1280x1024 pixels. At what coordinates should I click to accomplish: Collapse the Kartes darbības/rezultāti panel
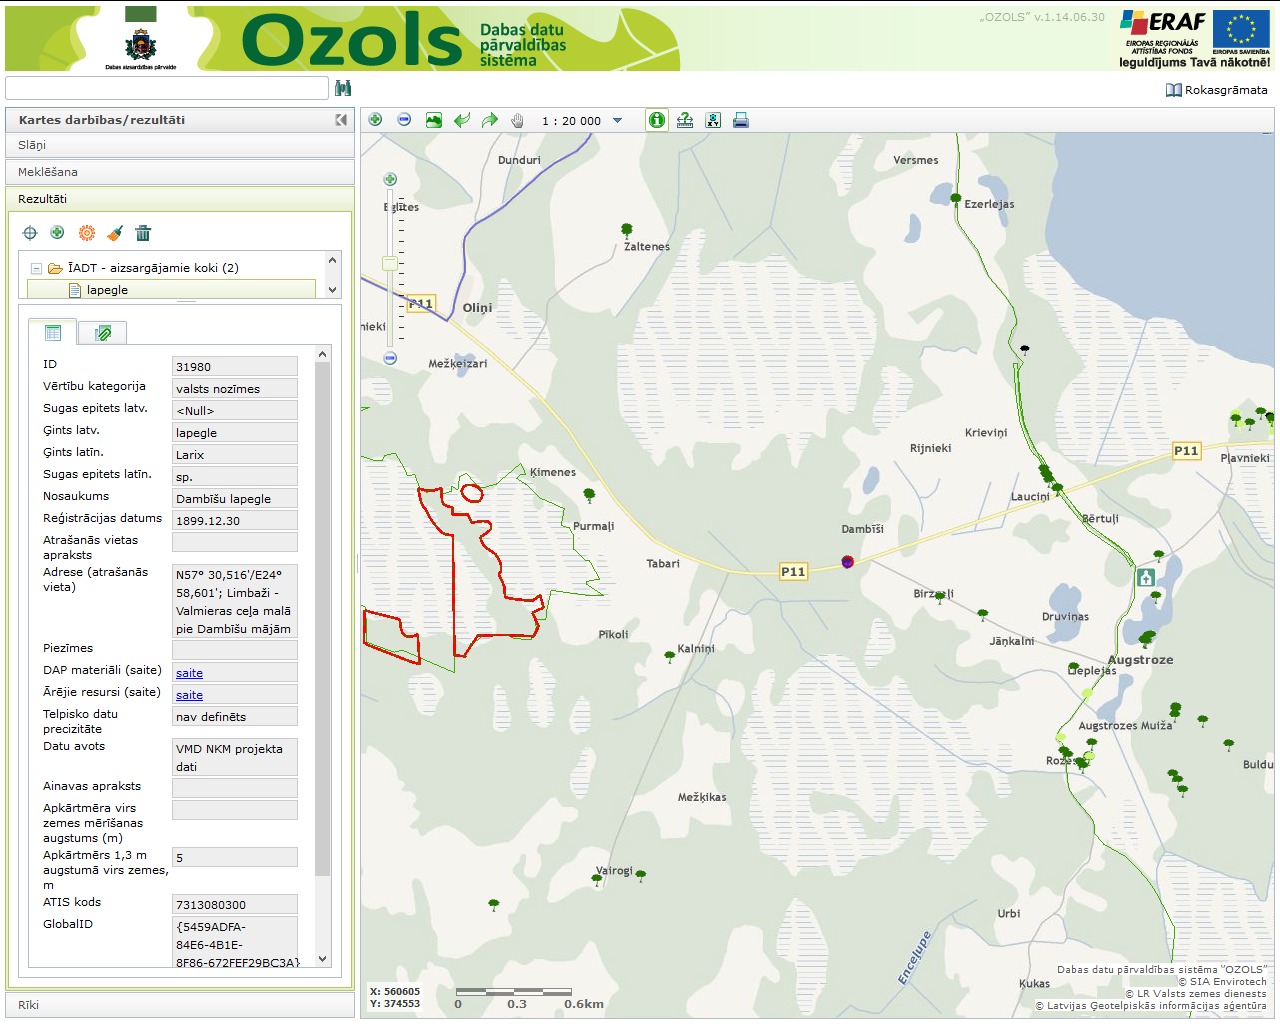pos(341,120)
